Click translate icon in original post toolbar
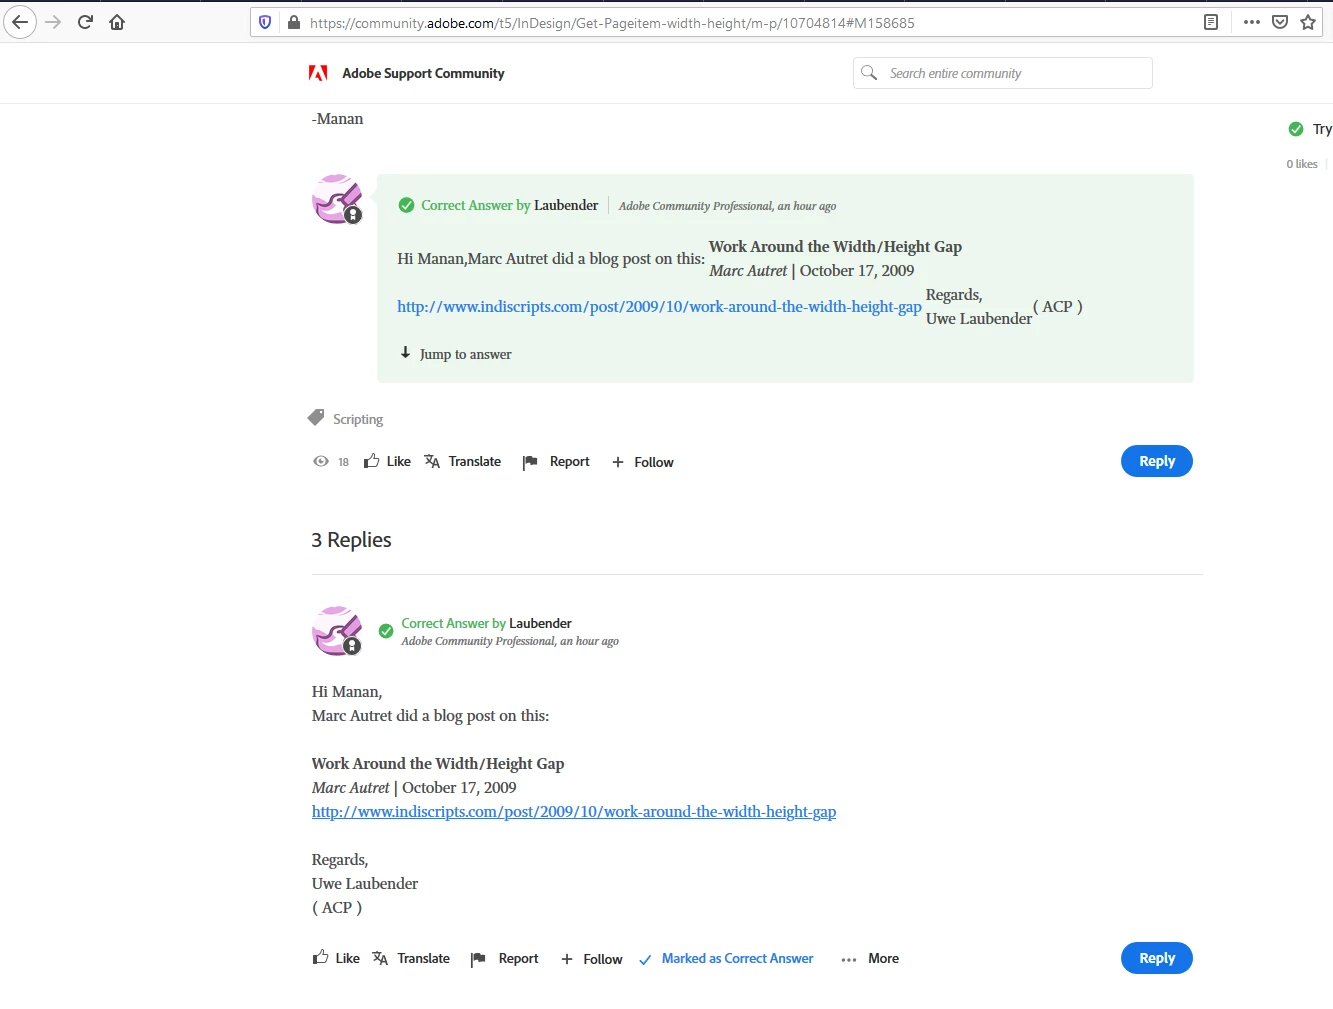The image size is (1333, 1009). [x=432, y=461]
